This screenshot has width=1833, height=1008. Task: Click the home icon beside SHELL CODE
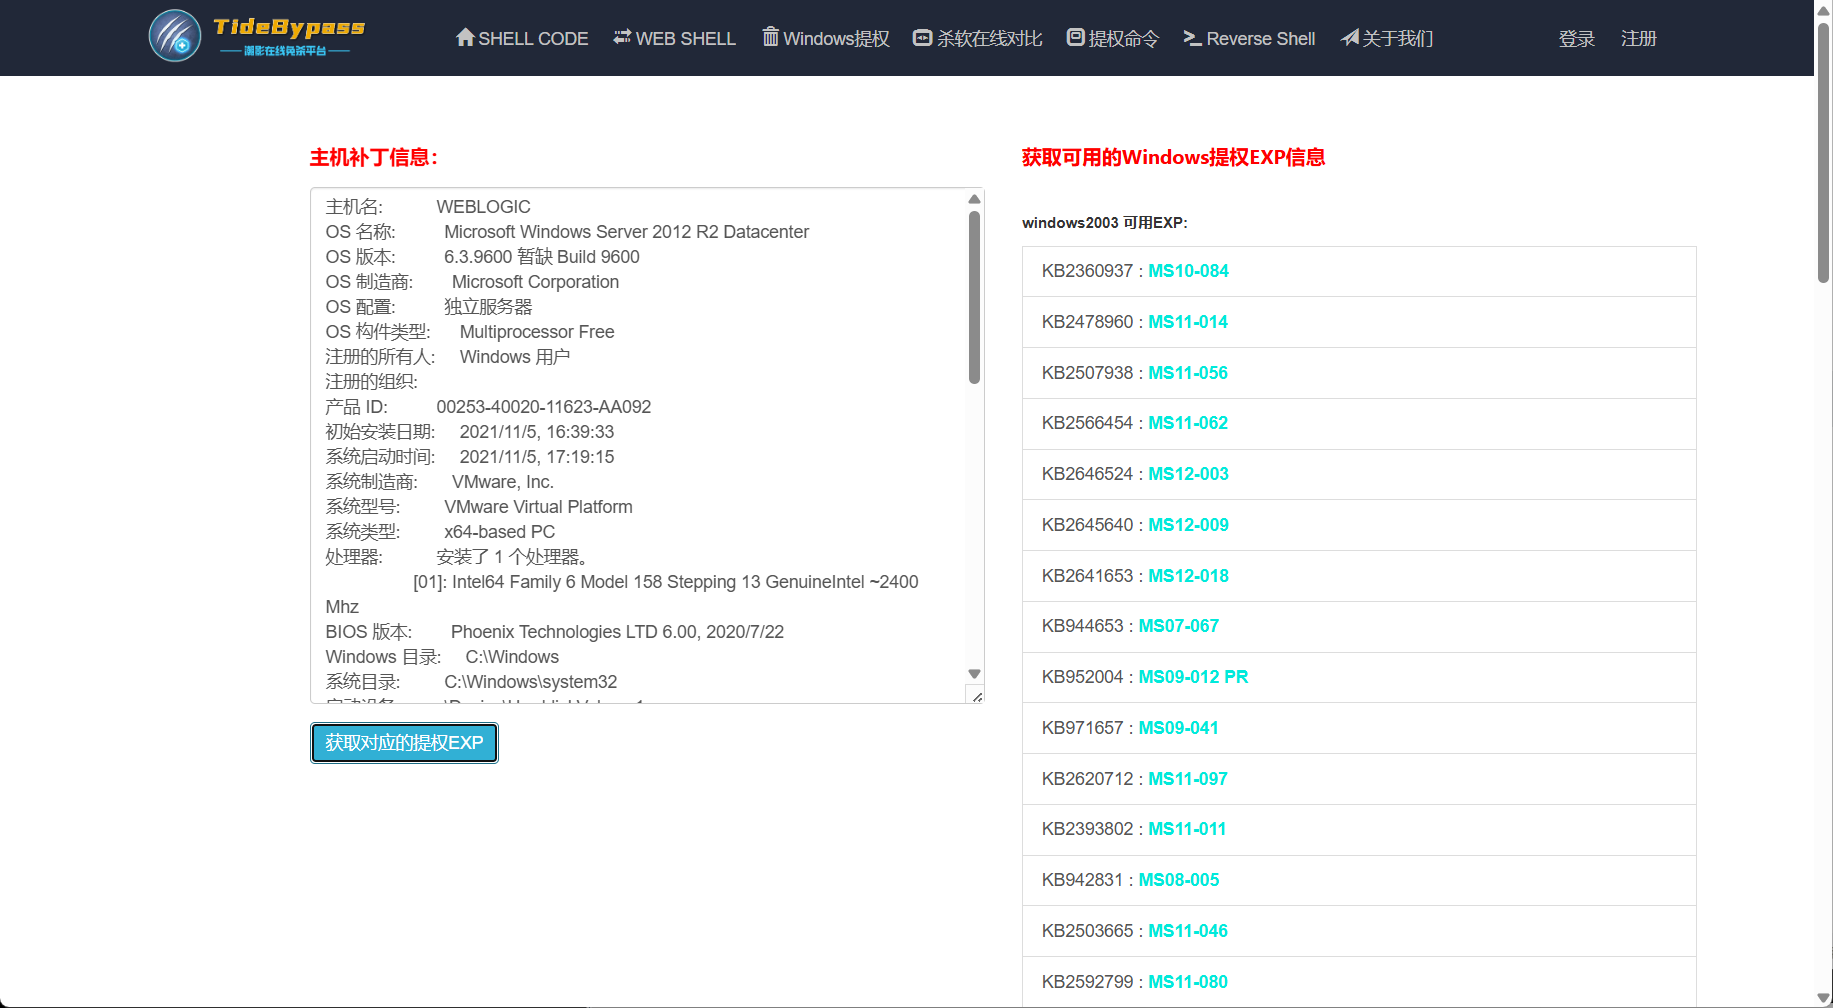[x=465, y=37]
